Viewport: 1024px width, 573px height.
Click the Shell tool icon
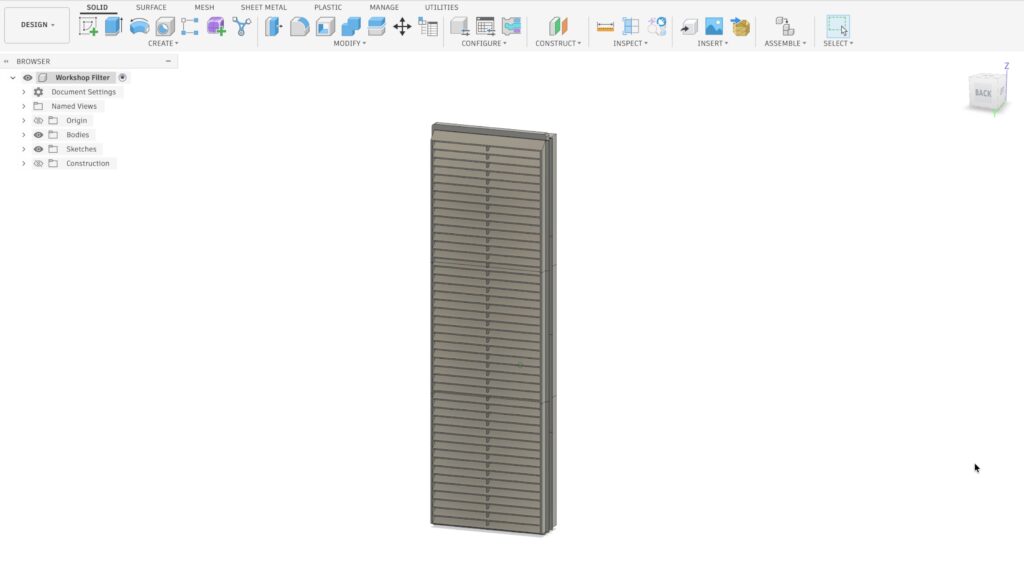[325, 27]
